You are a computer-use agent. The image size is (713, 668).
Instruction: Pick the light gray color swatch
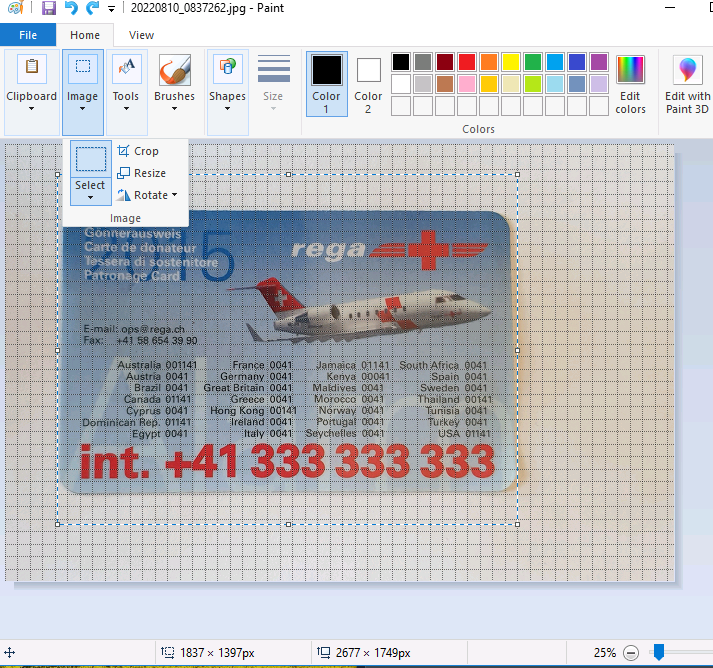point(423,84)
